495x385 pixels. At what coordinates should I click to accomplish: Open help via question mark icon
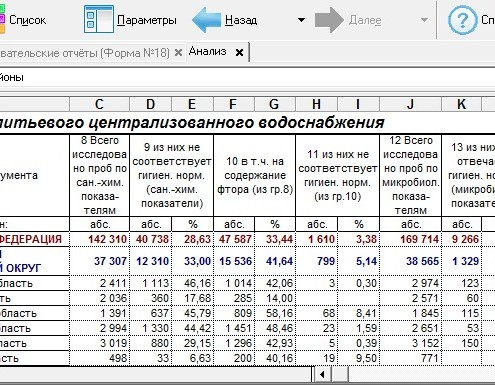pyautogui.click(x=462, y=20)
